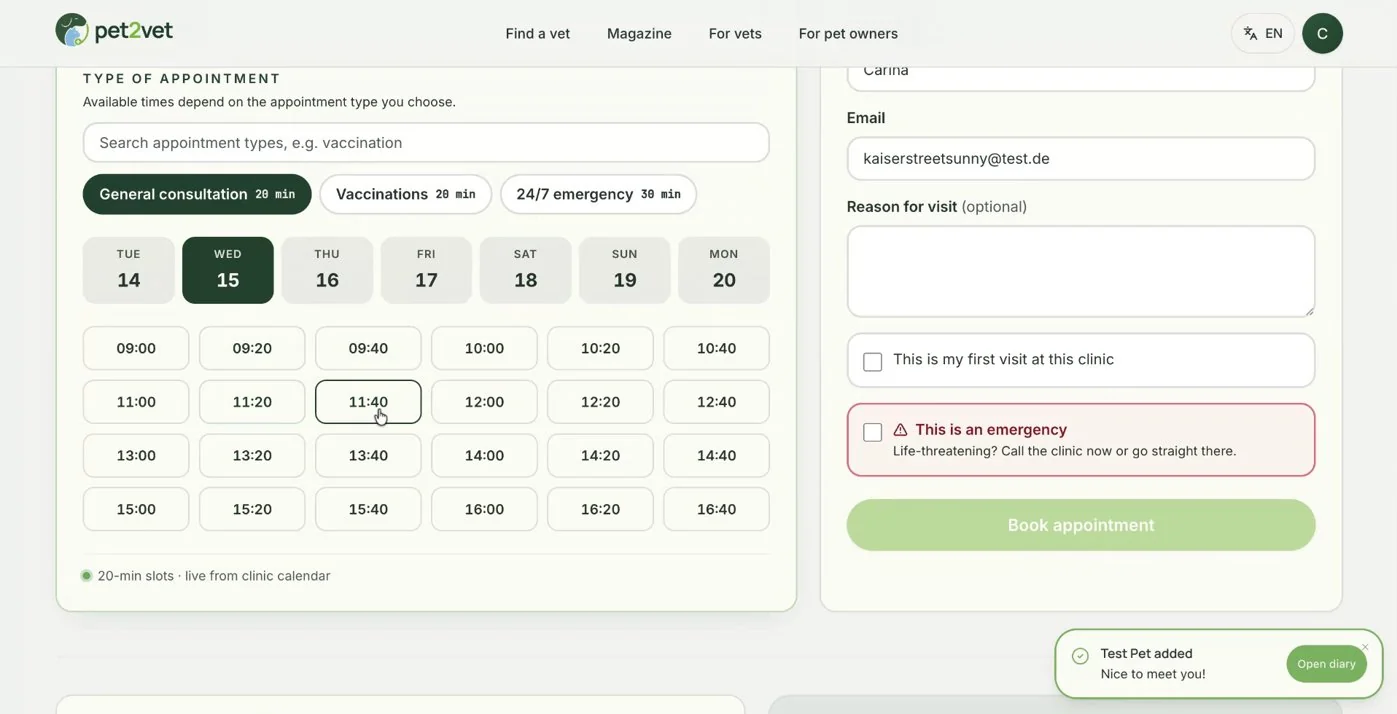
Task: Open diary from the notification
Action: tap(1326, 664)
